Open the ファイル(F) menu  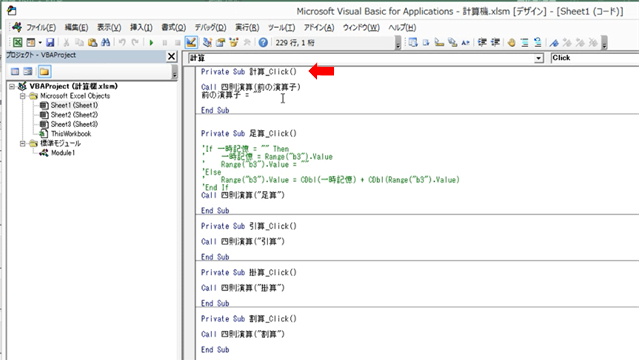pos(41,27)
